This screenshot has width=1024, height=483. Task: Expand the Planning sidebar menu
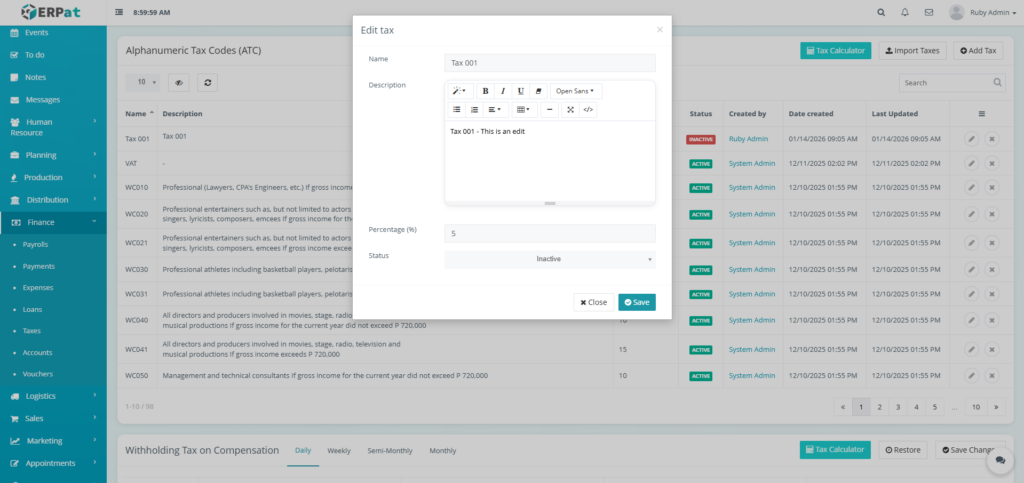coord(54,155)
